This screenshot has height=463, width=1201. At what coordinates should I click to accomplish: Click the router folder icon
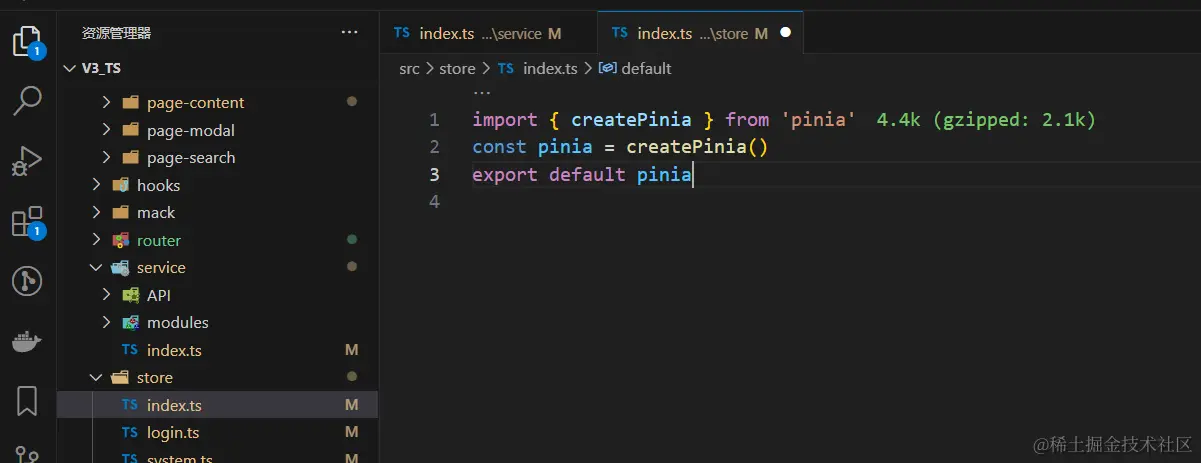(120, 240)
